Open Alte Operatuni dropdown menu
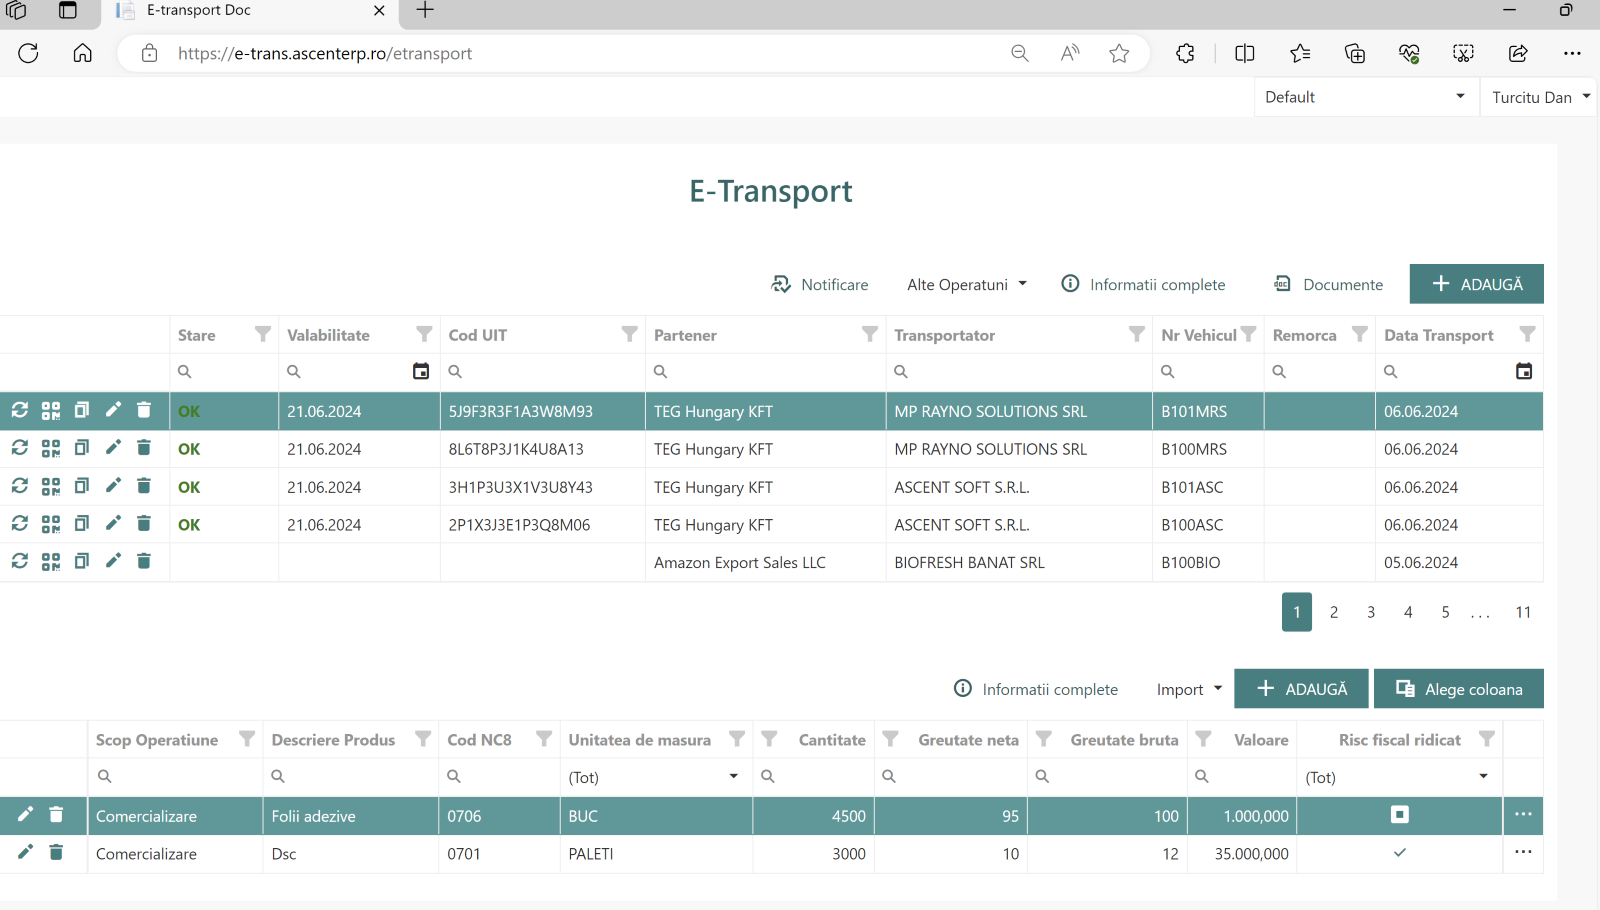This screenshot has height=910, width=1600. (x=966, y=285)
